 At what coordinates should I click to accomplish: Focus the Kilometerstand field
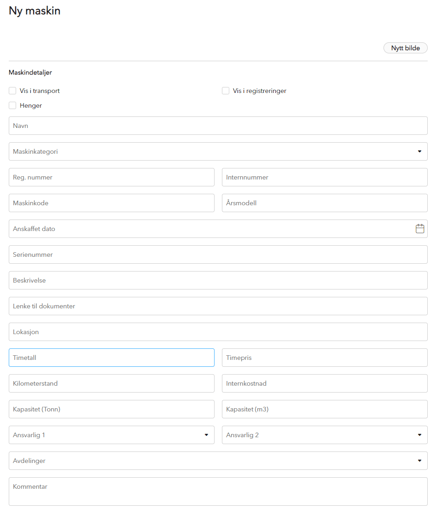pos(111,383)
